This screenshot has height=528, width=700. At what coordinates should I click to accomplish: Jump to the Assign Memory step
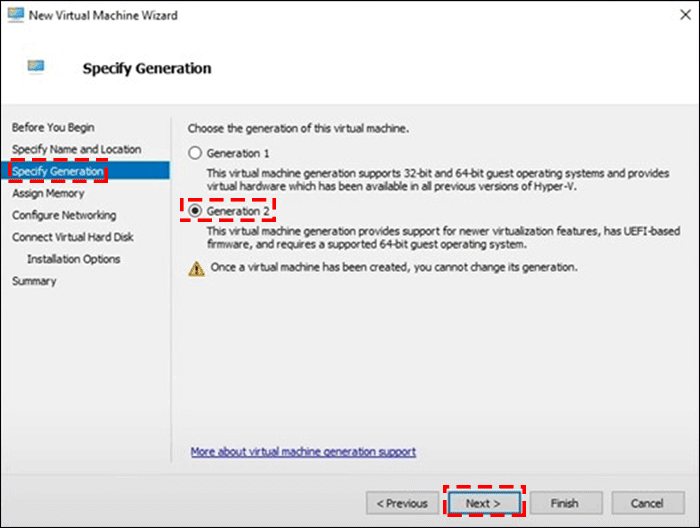(x=48, y=193)
